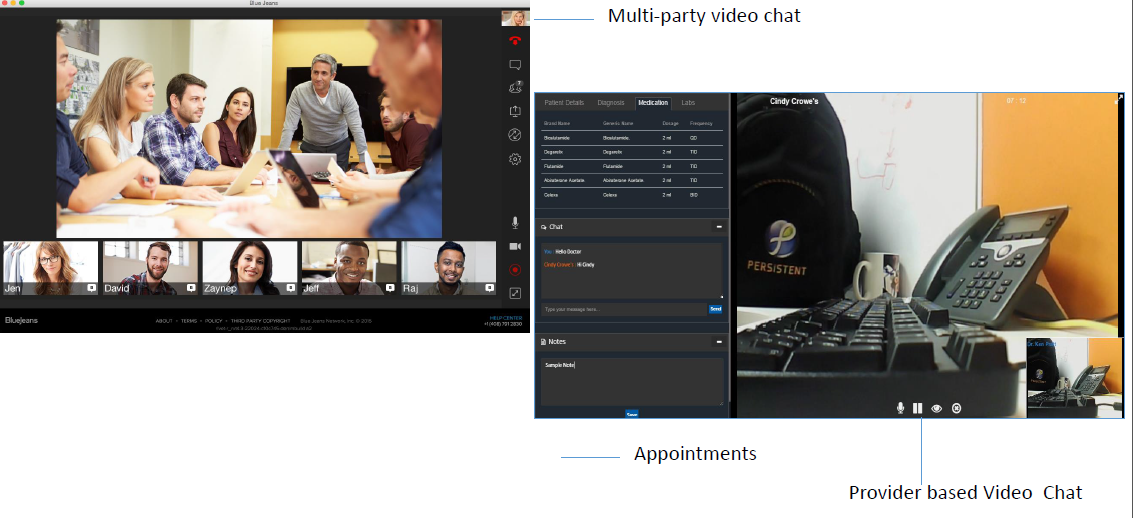The image size is (1133, 518).
Task: Click the Dosage column header
Action: [671, 124]
